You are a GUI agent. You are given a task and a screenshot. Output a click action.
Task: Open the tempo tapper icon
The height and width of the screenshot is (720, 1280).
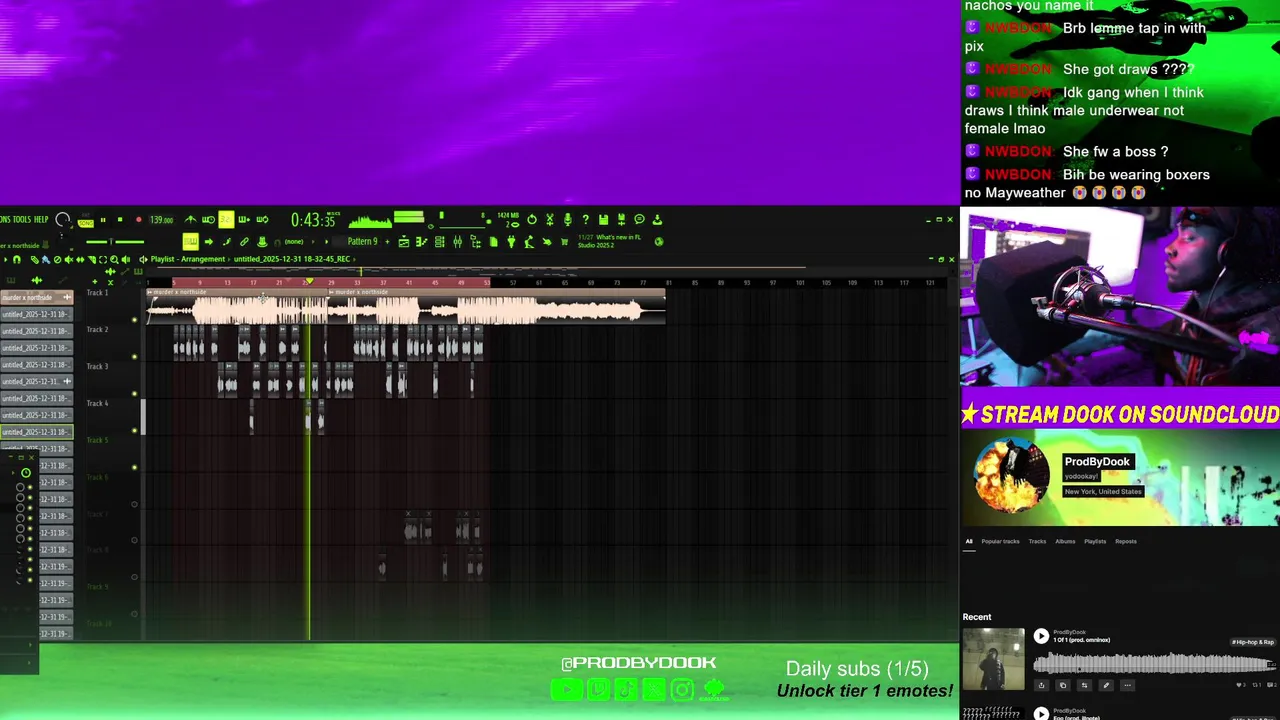529,242
